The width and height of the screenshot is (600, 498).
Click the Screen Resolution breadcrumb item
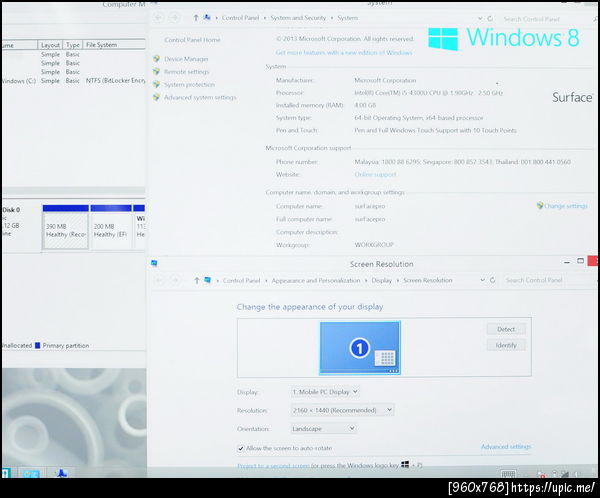click(427, 281)
